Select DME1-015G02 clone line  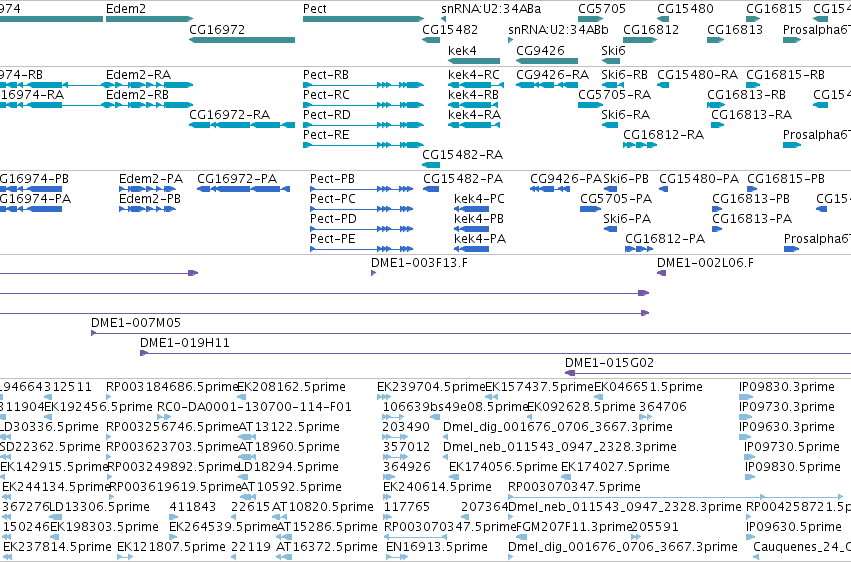click(x=708, y=373)
